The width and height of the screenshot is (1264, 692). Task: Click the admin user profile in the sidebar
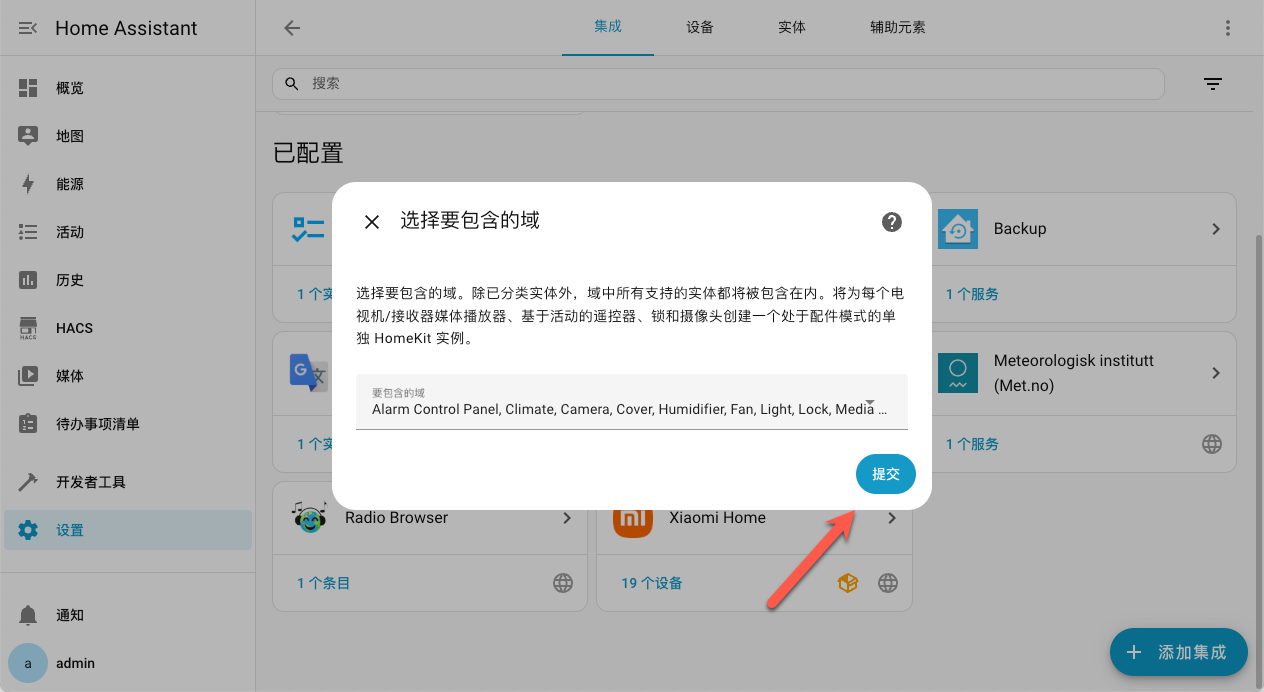pyautogui.click(x=75, y=663)
